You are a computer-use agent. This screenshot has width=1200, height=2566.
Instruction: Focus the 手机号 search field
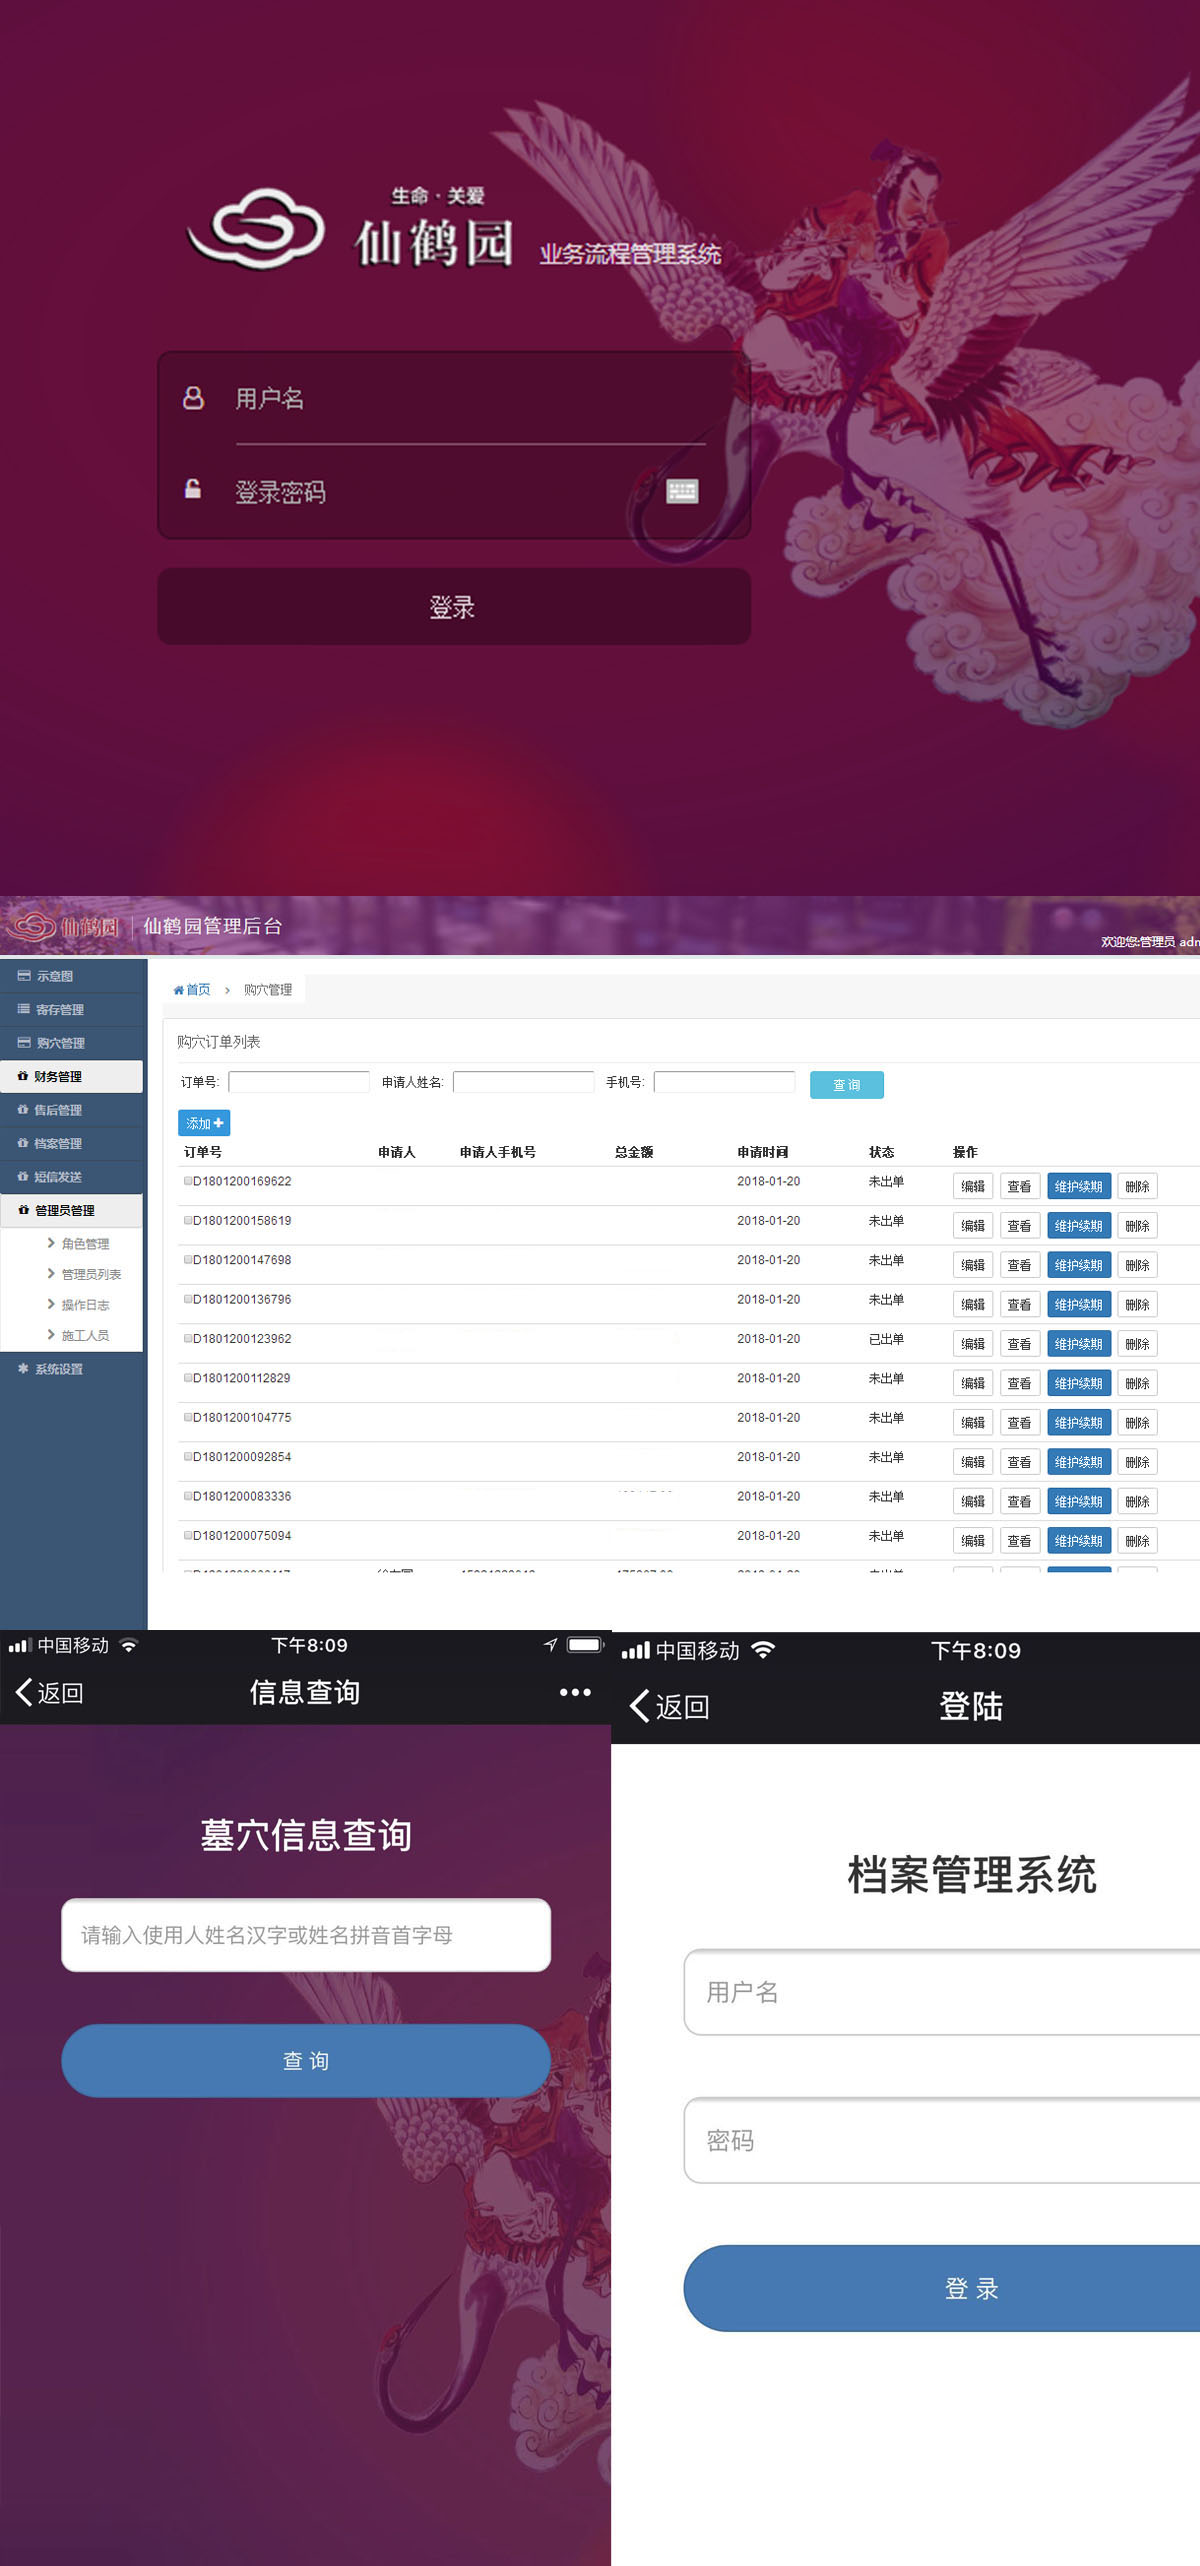tap(725, 1082)
